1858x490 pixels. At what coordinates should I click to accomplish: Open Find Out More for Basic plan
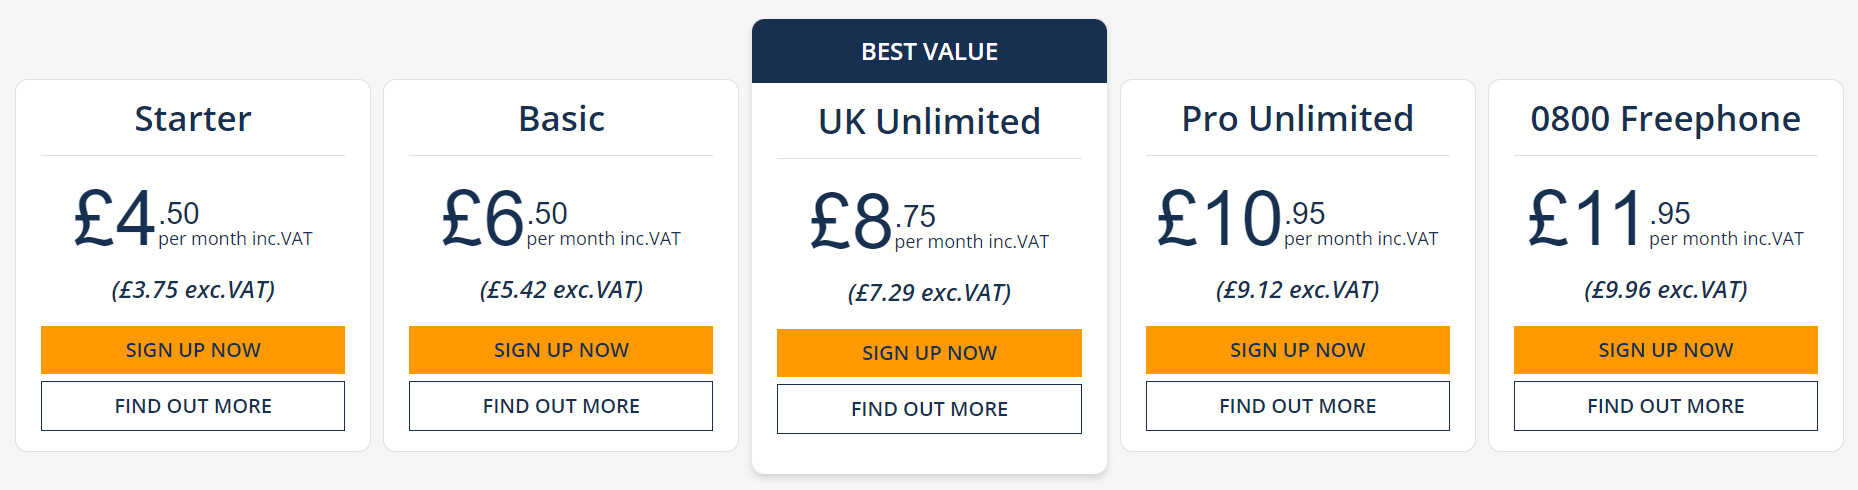click(x=561, y=406)
